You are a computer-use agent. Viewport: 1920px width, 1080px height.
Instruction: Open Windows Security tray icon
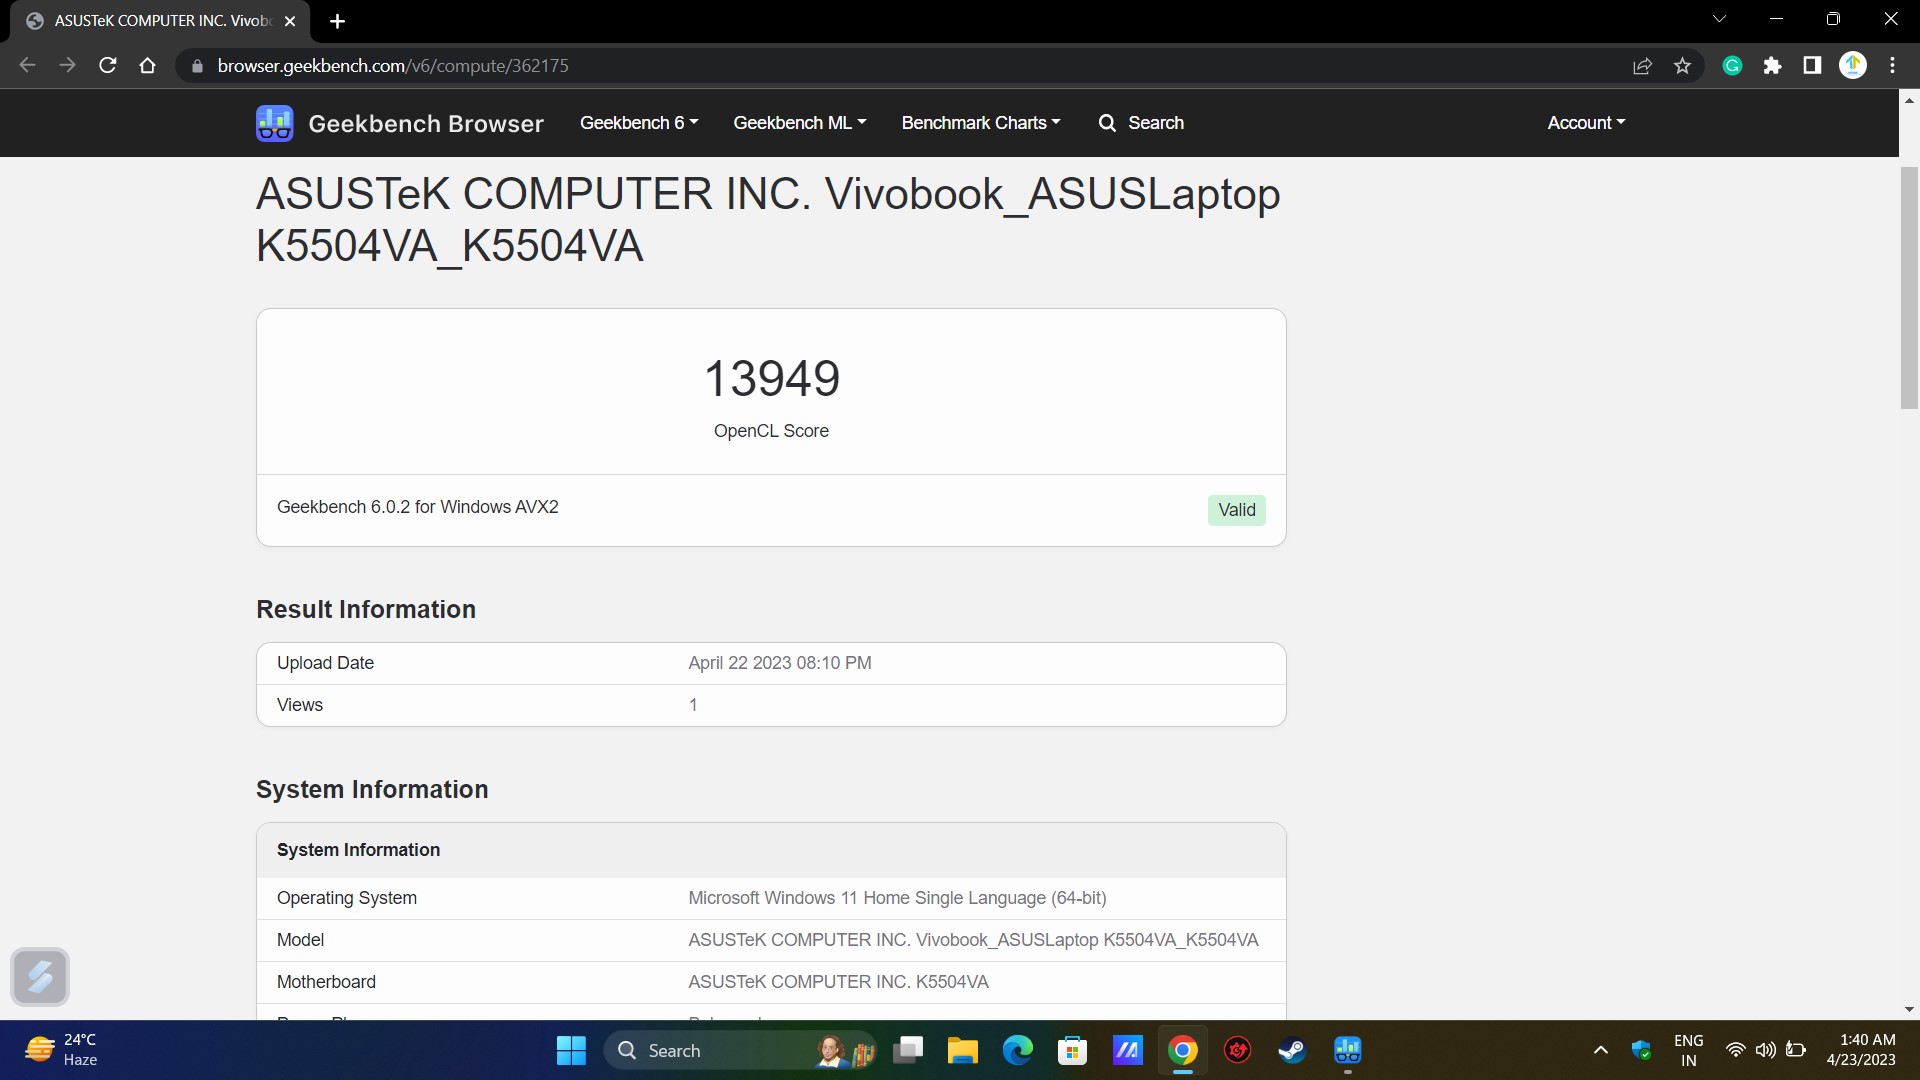1641,1050
